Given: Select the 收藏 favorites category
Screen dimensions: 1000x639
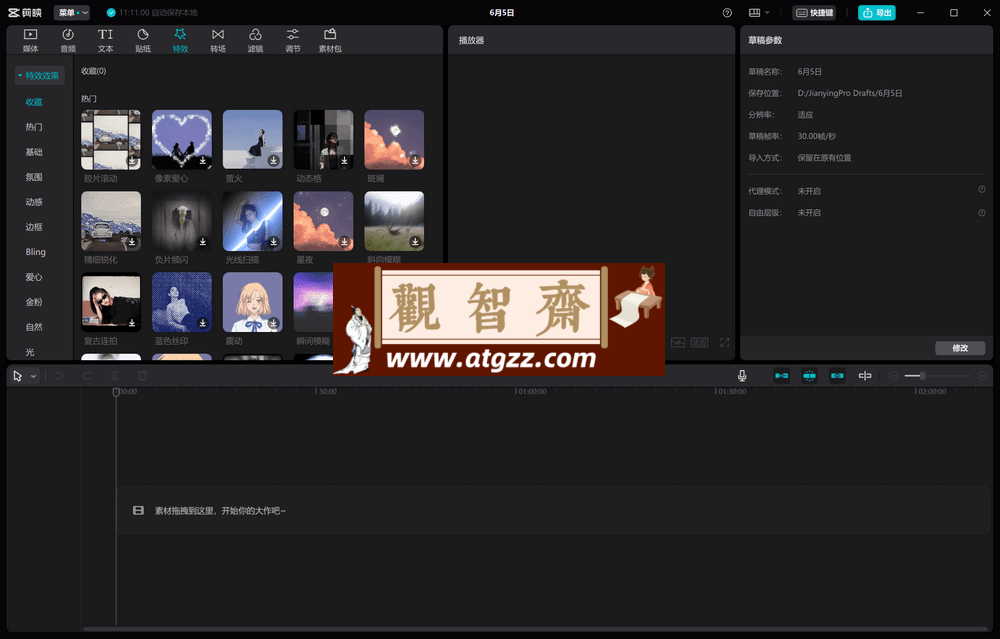Looking at the screenshot, I should point(34,102).
